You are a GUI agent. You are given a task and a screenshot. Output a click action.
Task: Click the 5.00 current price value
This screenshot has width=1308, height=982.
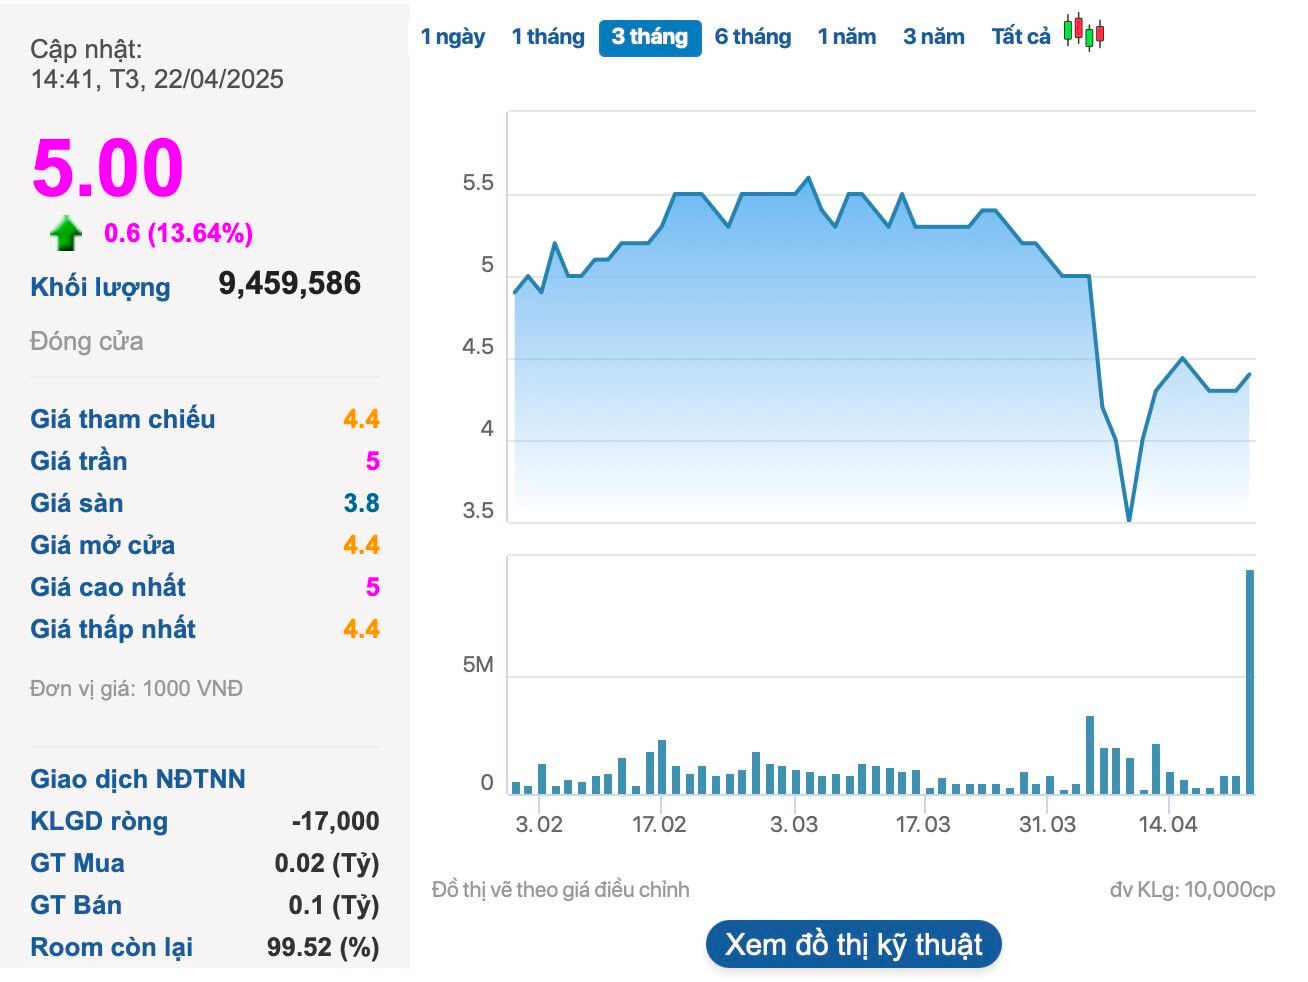[x=108, y=168]
